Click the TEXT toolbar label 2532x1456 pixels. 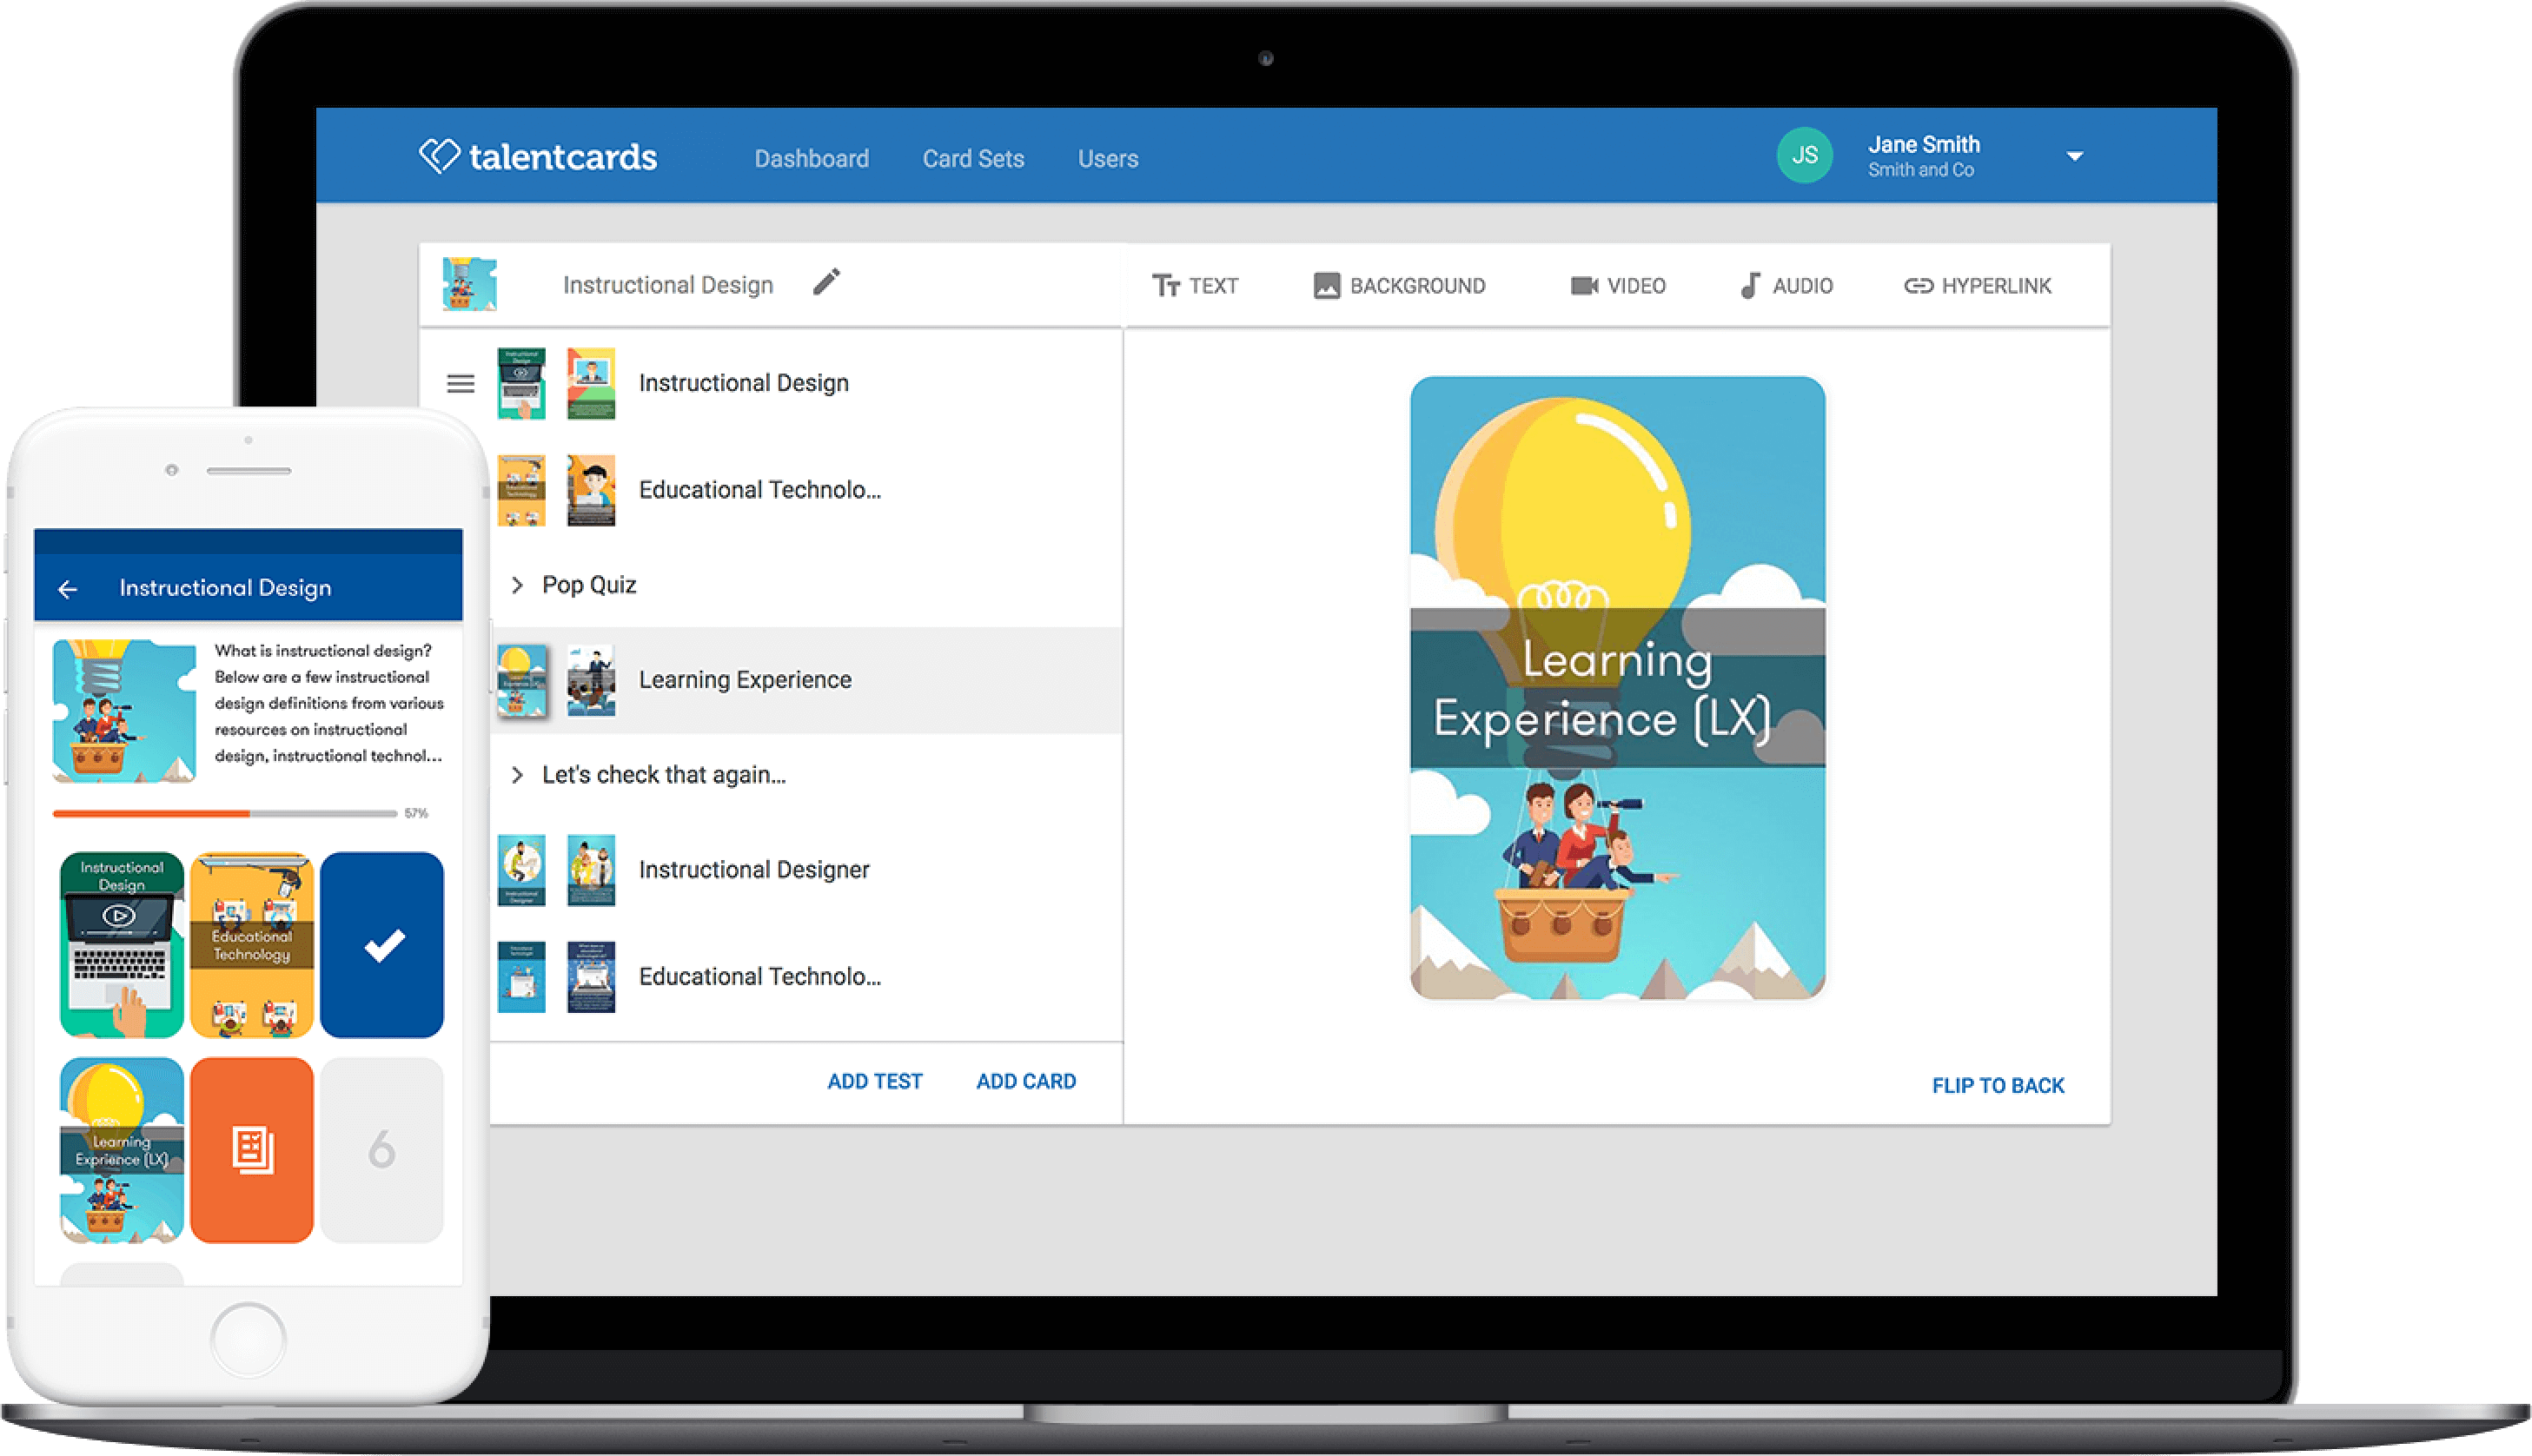point(1214,286)
